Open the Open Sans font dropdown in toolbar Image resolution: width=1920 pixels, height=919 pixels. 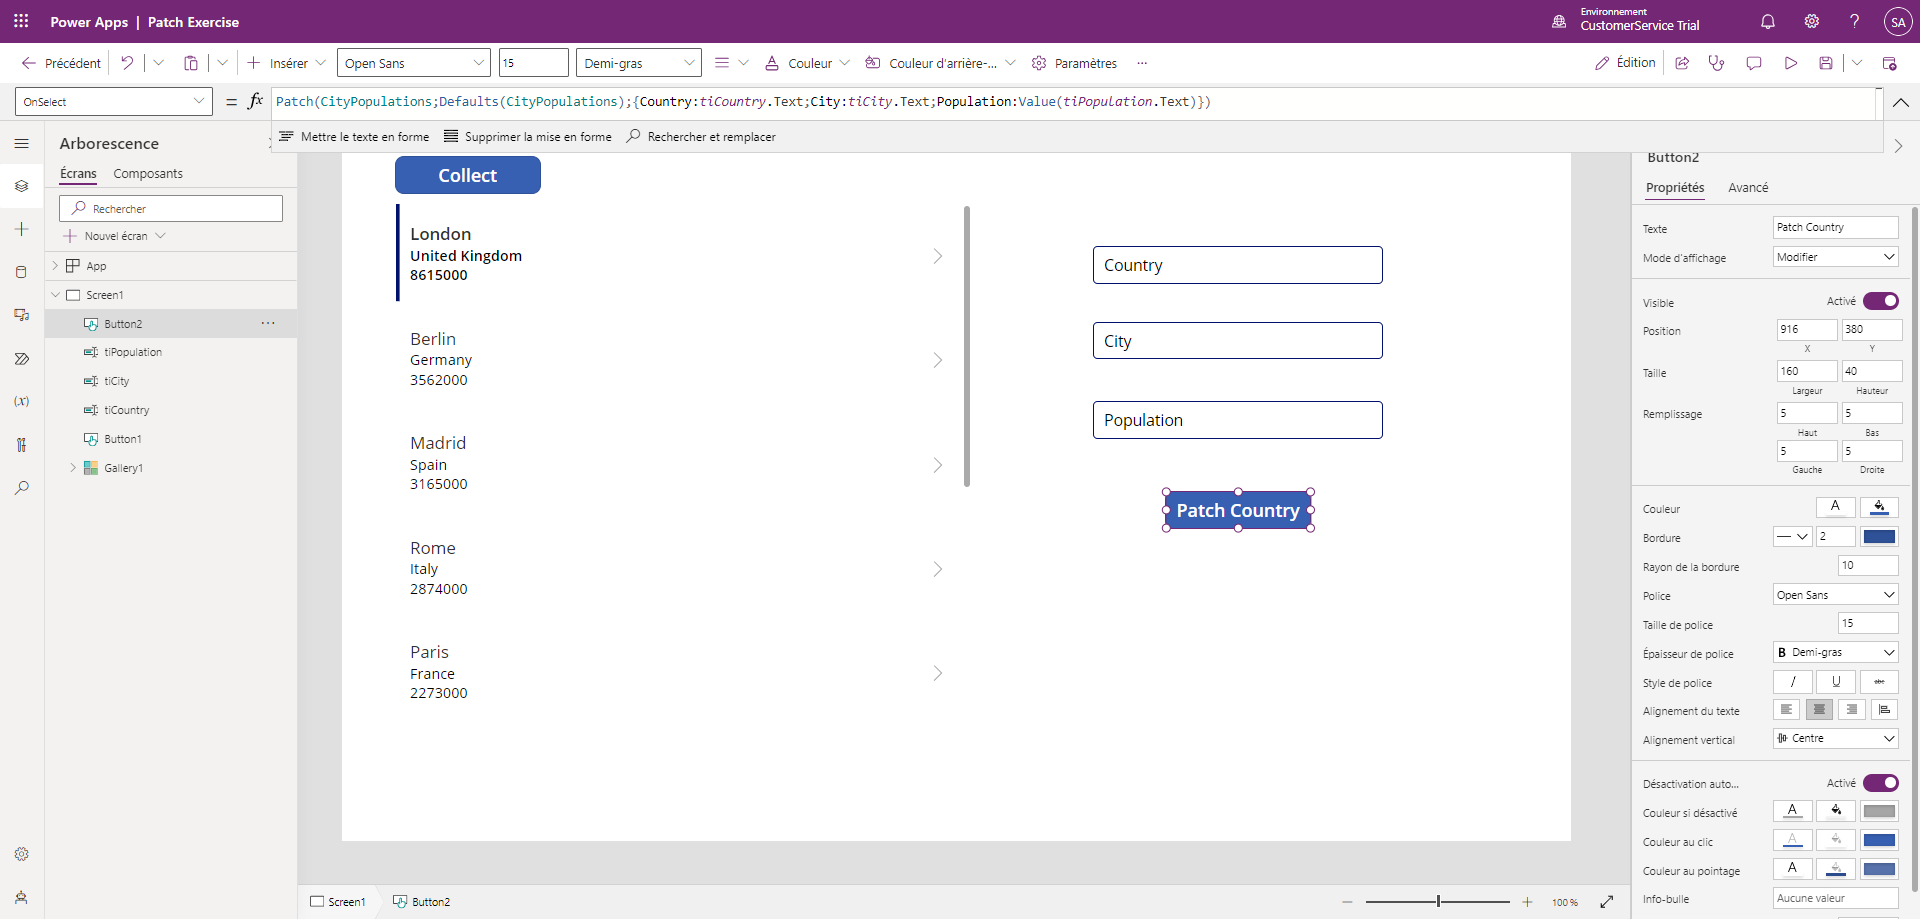414,63
